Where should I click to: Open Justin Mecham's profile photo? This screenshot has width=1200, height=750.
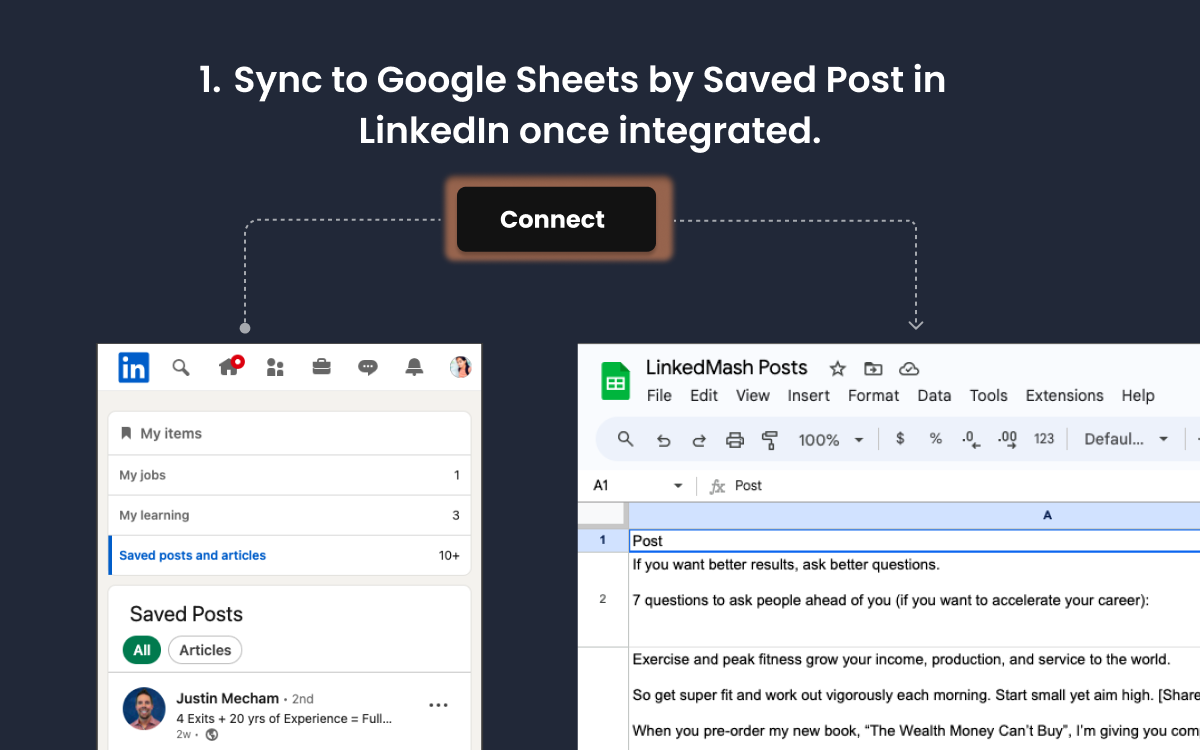[144, 708]
